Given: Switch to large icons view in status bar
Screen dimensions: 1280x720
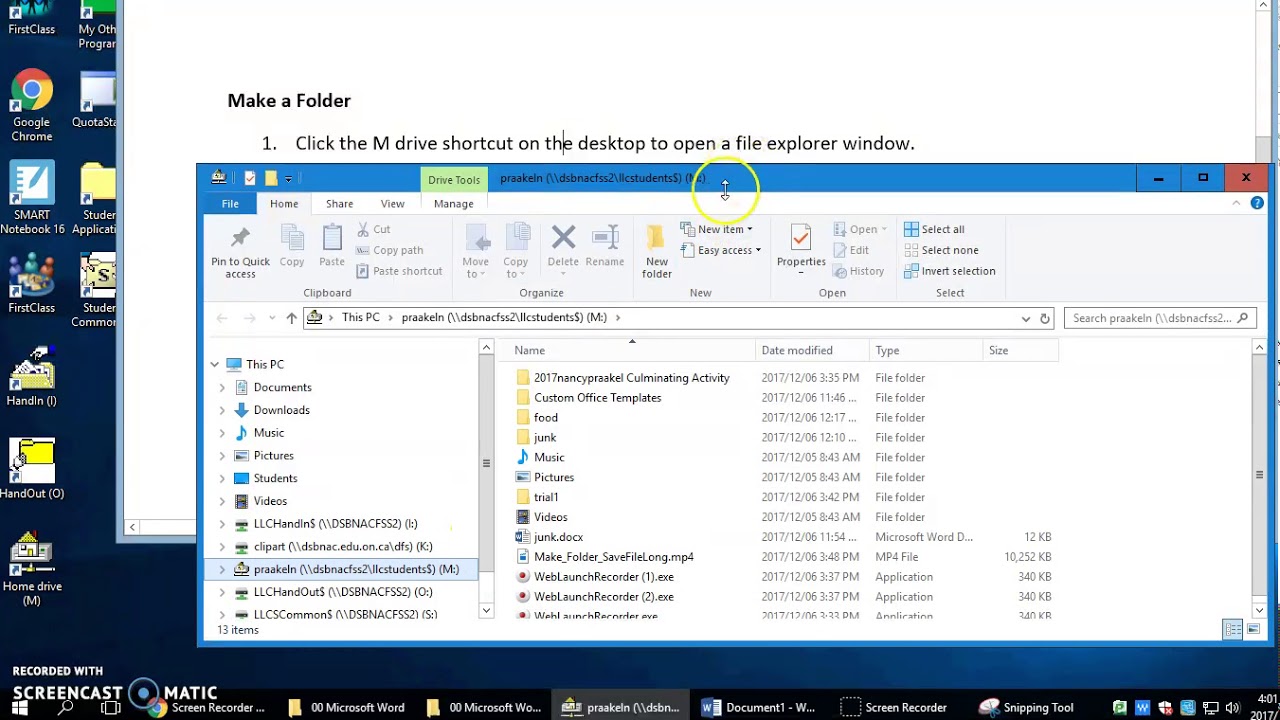Looking at the screenshot, I should (1254, 629).
